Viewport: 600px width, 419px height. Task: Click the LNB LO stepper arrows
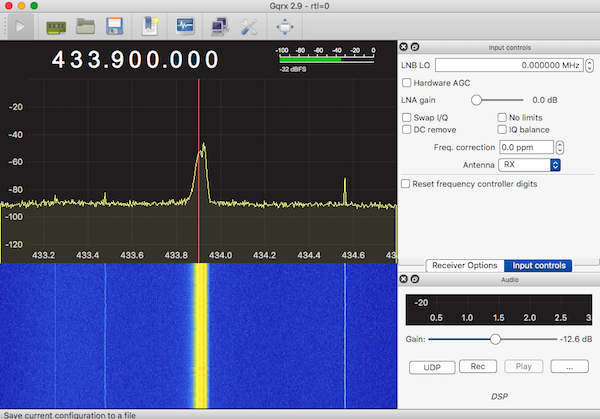click(590, 65)
